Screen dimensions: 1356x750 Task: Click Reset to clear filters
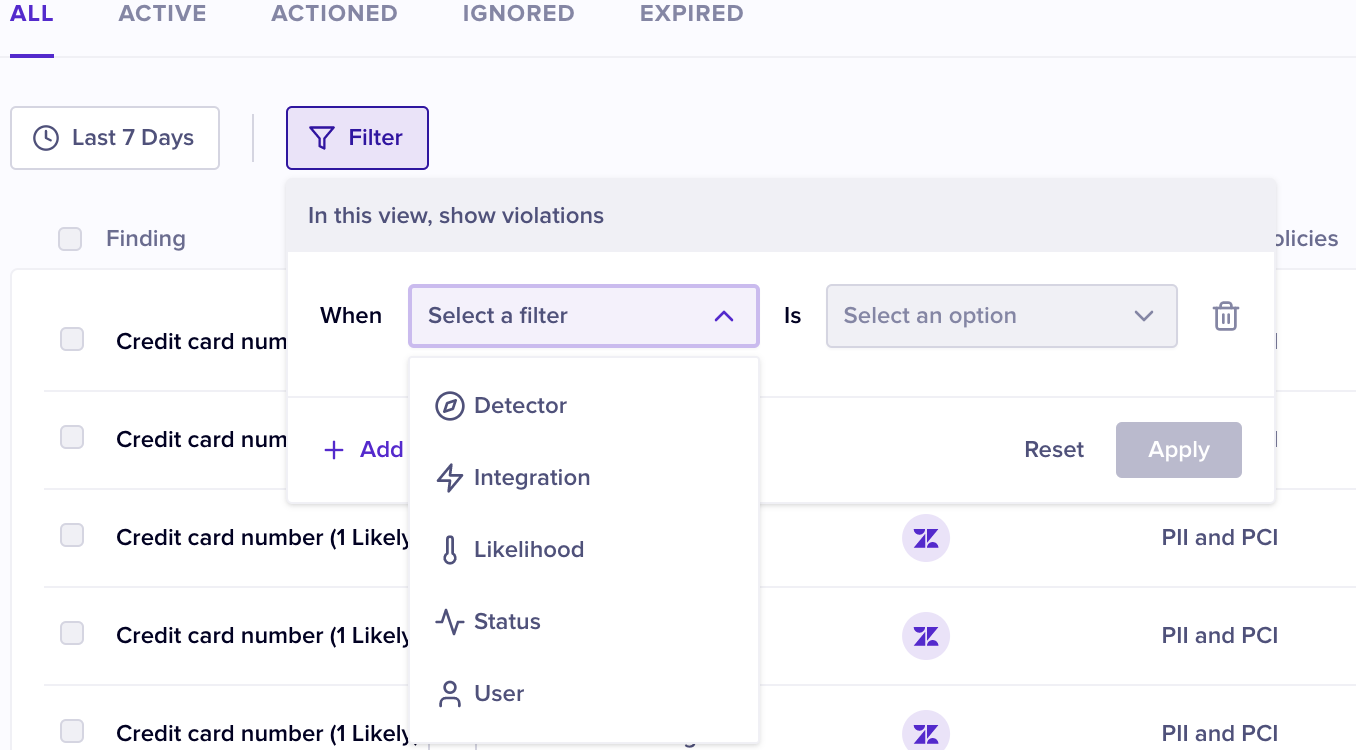pos(1054,450)
